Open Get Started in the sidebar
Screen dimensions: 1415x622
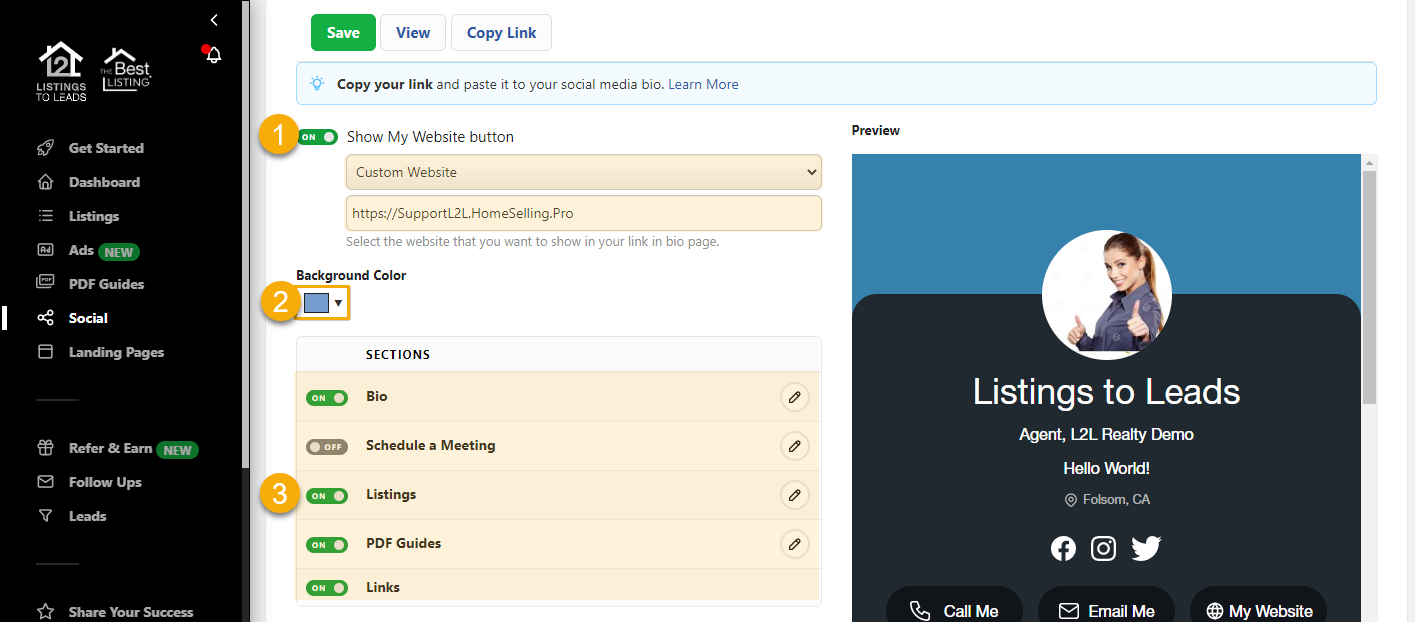point(106,148)
